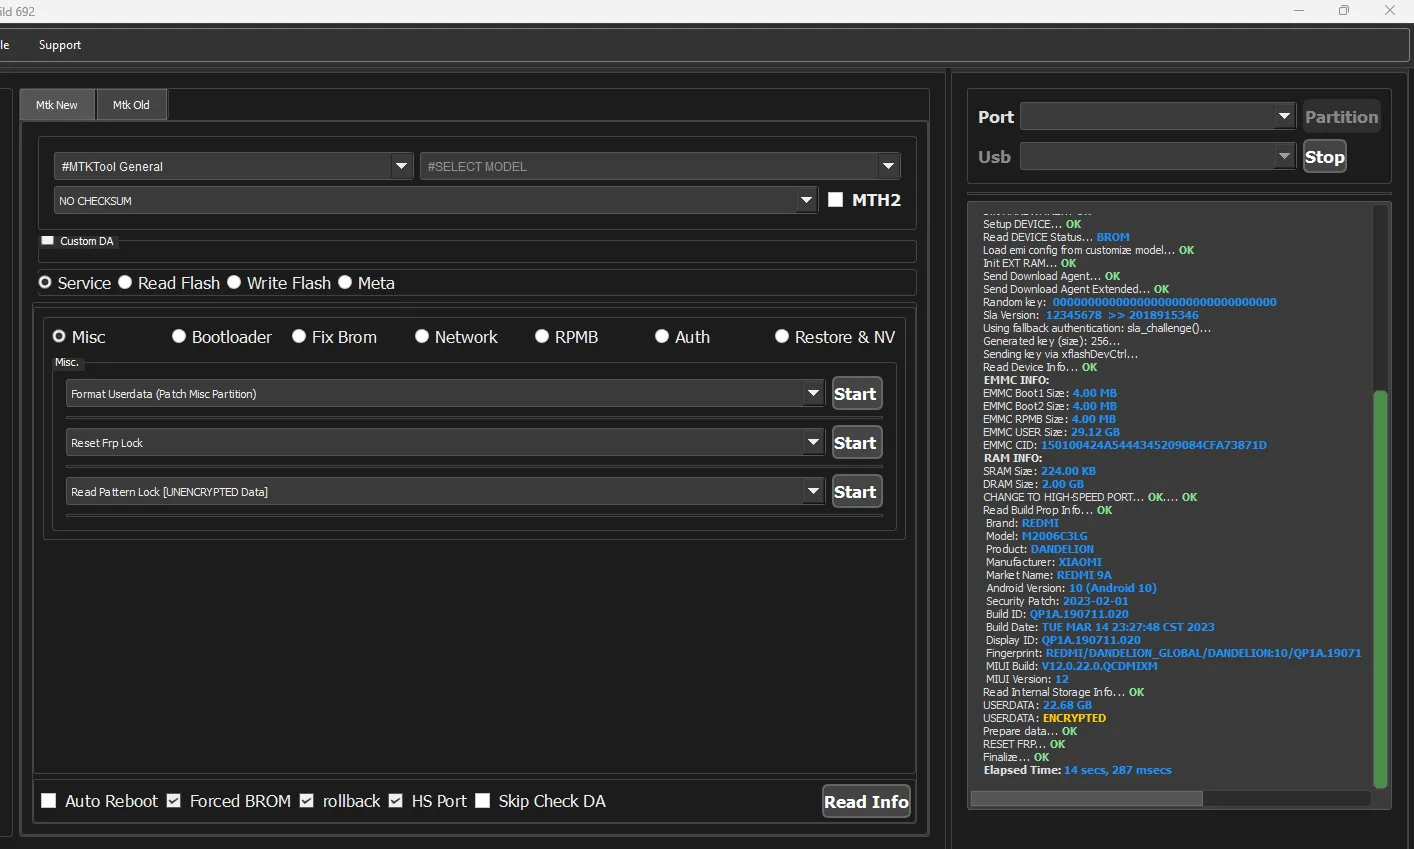Open the #SELECT MODEL dropdown
The width and height of the screenshot is (1414, 849).
[x=660, y=166]
